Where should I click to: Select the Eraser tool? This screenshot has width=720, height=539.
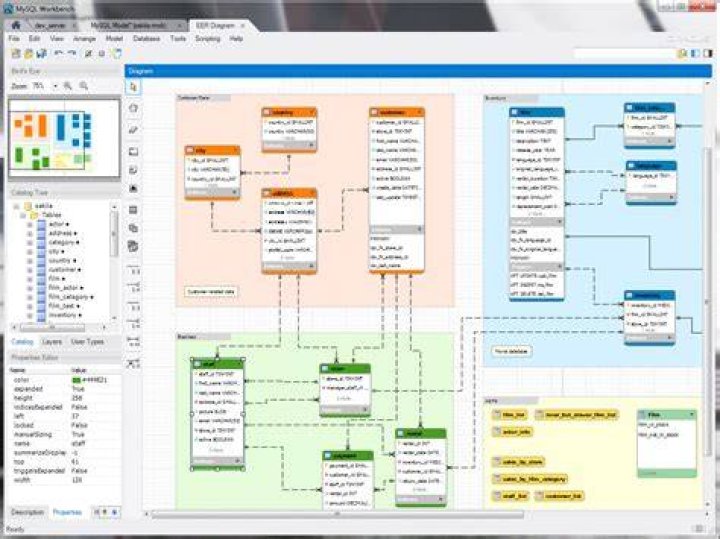[x=133, y=130]
